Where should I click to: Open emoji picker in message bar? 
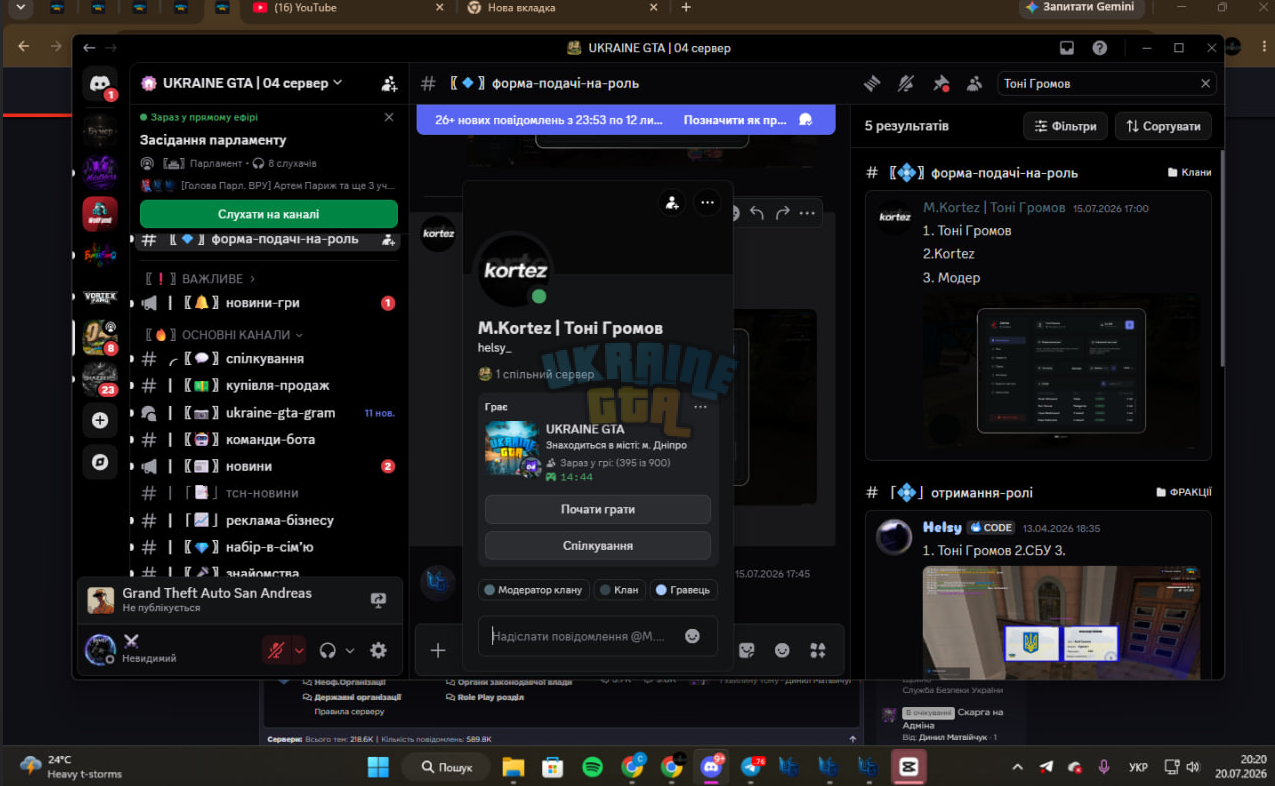(x=782, y=650)
